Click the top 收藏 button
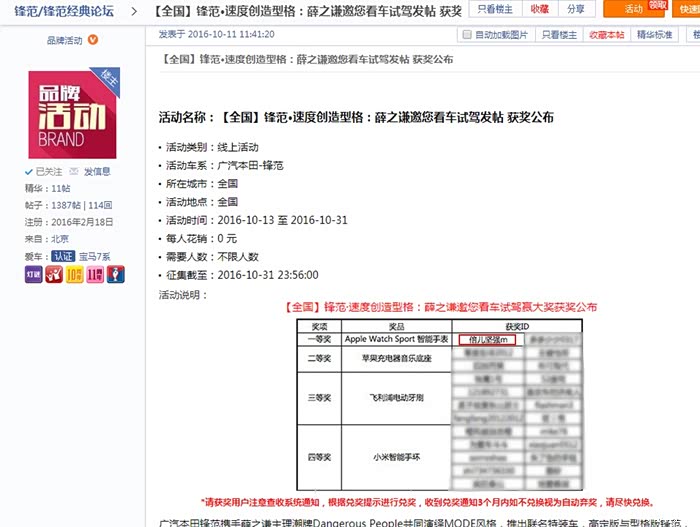 [539, 9]
